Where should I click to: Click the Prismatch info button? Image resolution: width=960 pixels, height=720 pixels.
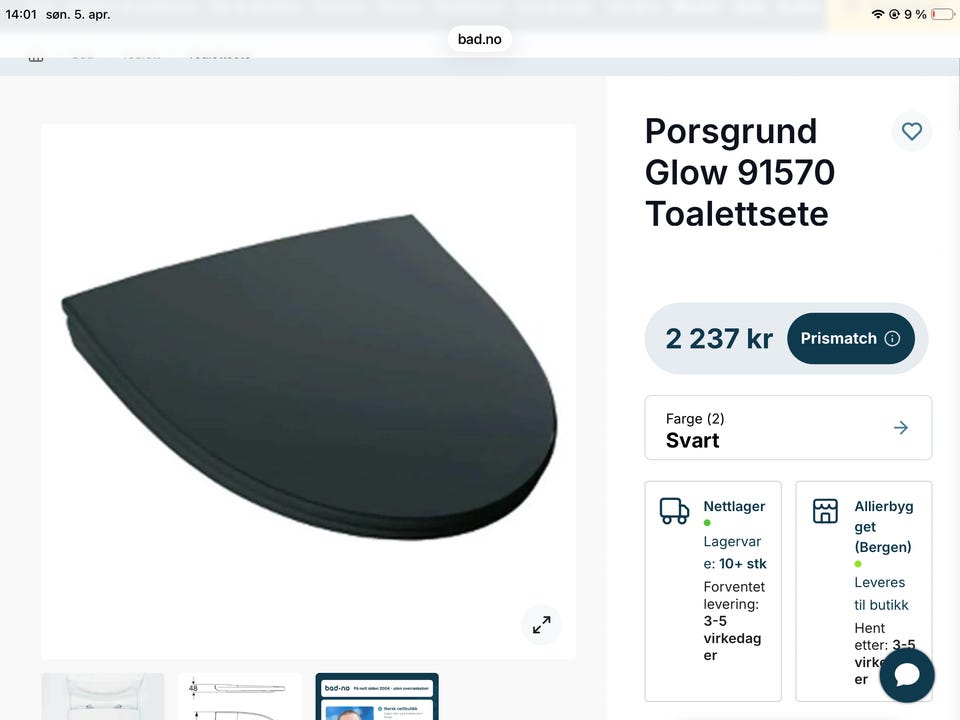[850, 339]
